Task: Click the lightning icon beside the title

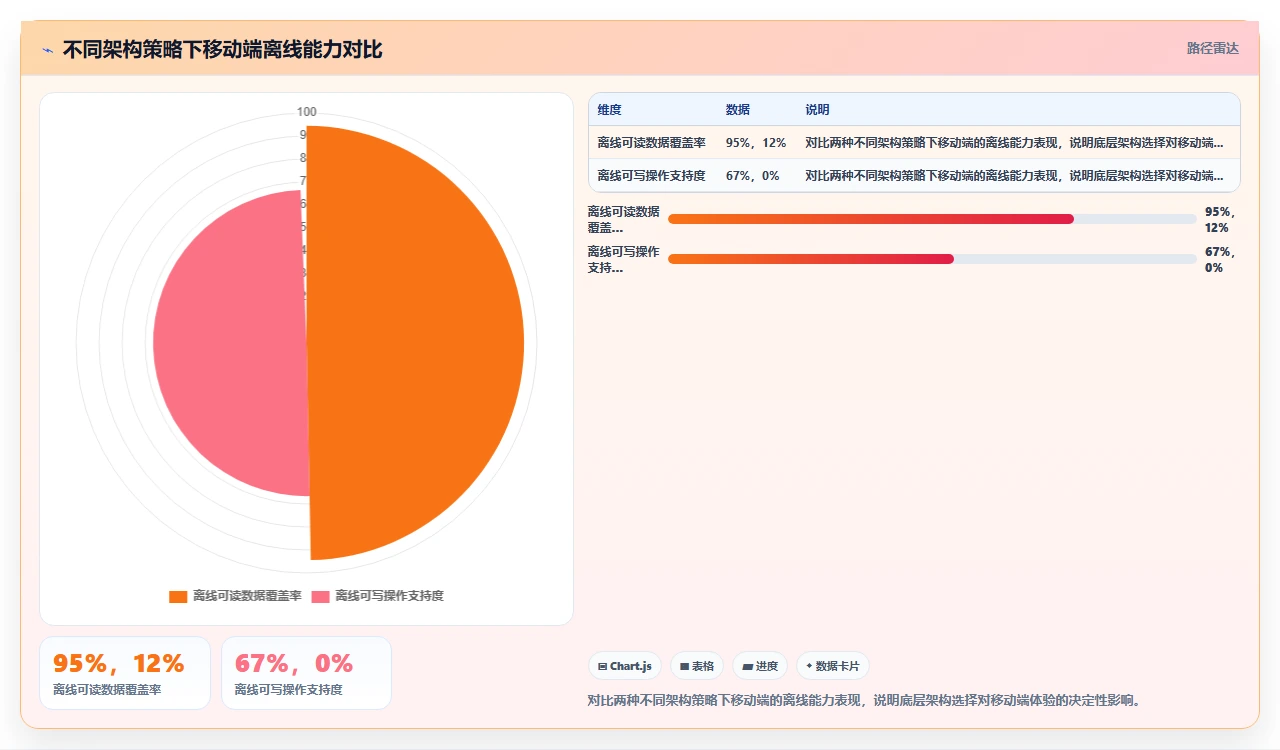Action: (x=47, y=50)
